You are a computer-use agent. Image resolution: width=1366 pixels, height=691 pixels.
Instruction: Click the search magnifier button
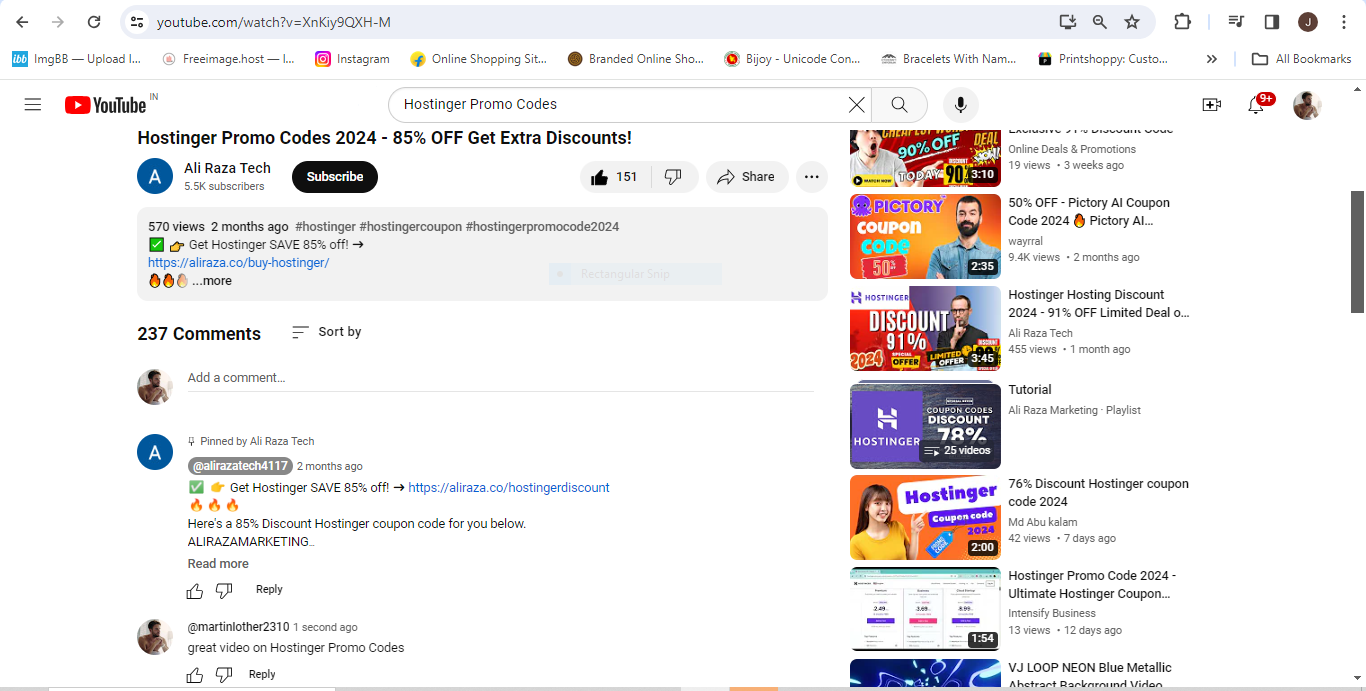[x=899, y=104]
